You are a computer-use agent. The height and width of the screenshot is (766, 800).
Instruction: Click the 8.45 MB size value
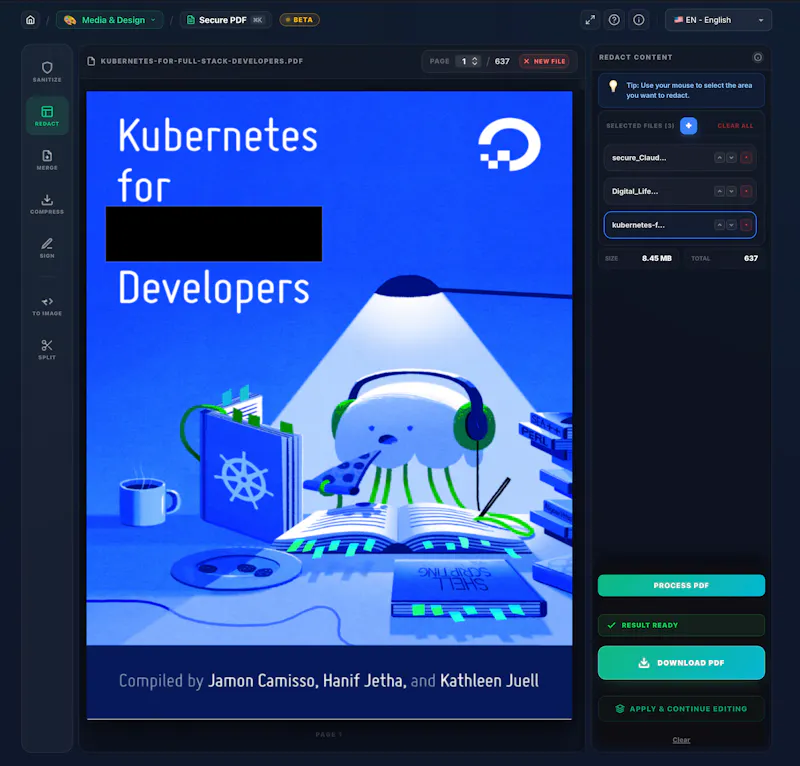coord(657,258)
